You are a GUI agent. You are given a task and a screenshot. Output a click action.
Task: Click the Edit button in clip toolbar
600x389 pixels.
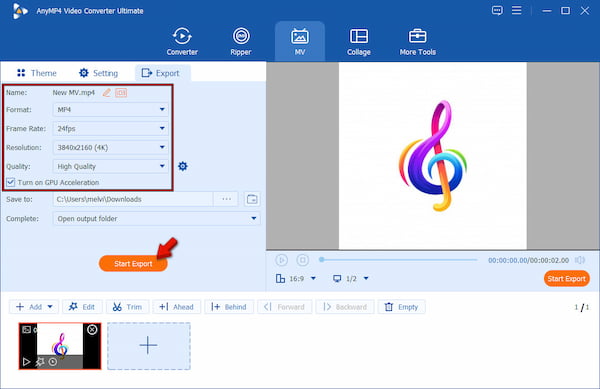(82, 307)
